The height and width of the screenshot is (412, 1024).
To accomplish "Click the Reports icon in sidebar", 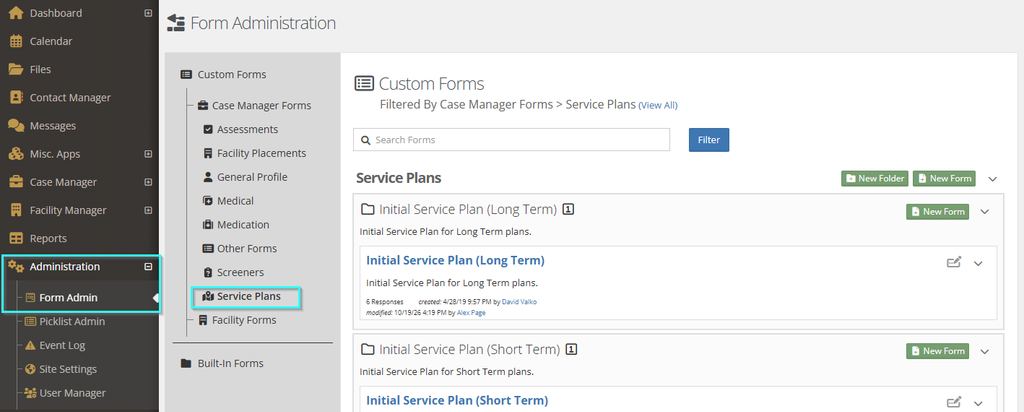I will [16, 238].
